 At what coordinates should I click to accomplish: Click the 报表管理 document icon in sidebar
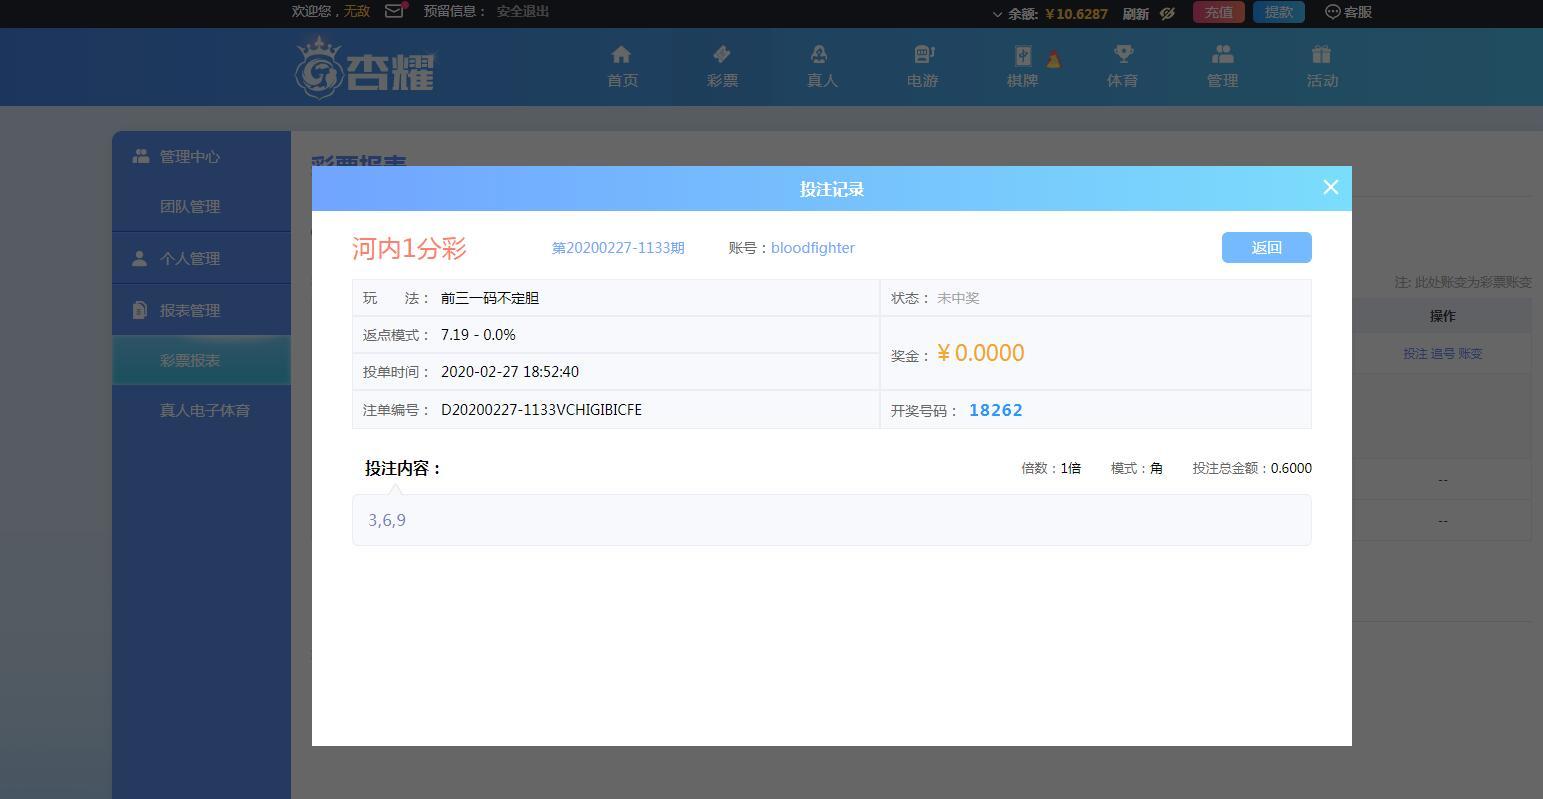pos(140,310)
